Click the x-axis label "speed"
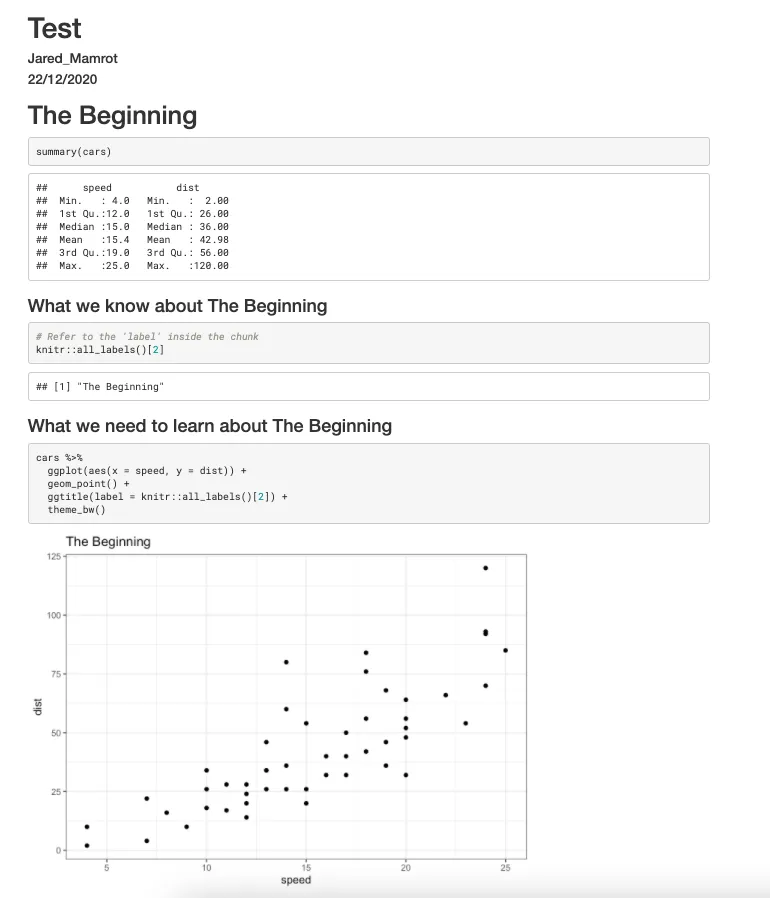This screenshot has width=770, height=898. tap(296, 880)
